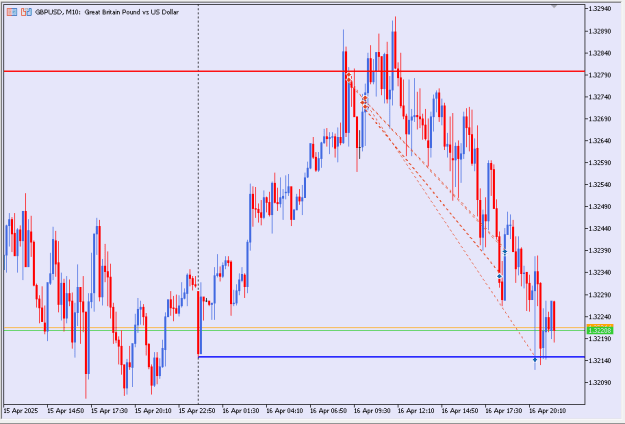Click time axis label 16 Apr 20:10
The height and width of the screenshot is (424, 625).
548,410
